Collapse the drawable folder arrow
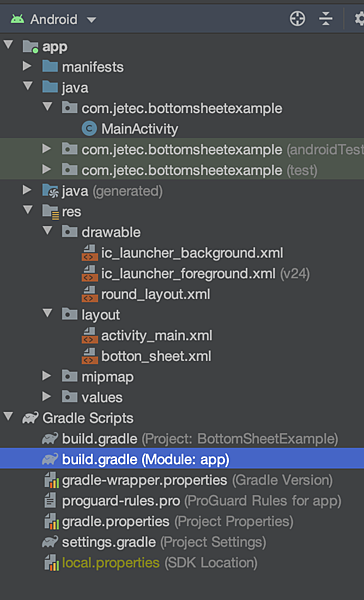This screenshot has height=600, width=364. 47,231
